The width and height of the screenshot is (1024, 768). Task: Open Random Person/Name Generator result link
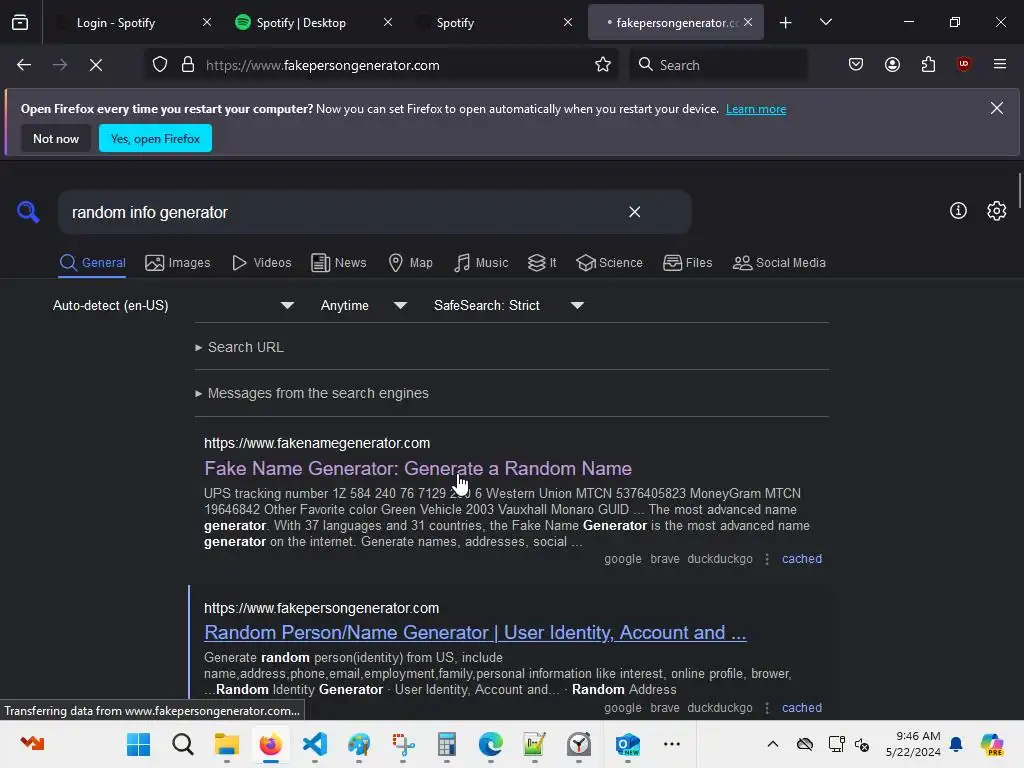pyautogui.click(x=475, y=632)
